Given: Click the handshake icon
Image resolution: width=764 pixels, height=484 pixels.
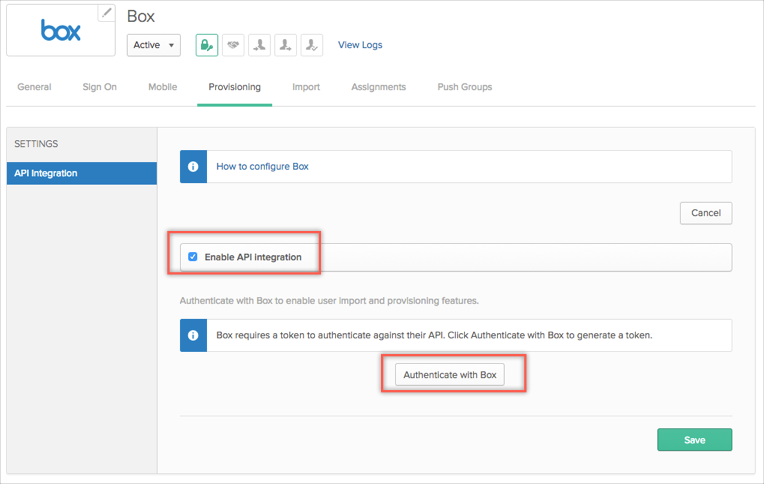Looking at the screenshot, I should [x=233, y=45].
